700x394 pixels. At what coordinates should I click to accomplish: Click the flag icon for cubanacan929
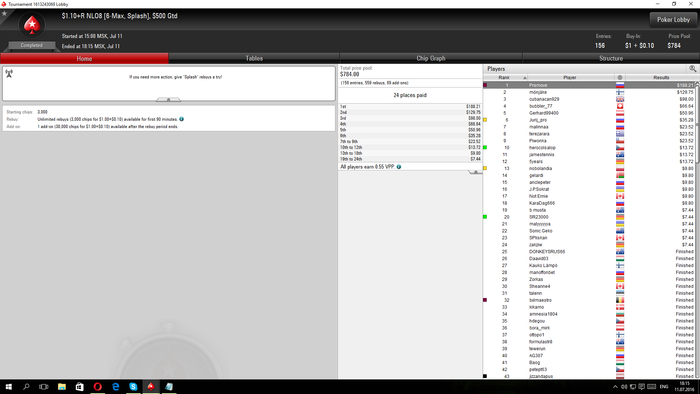coord(620,99)
